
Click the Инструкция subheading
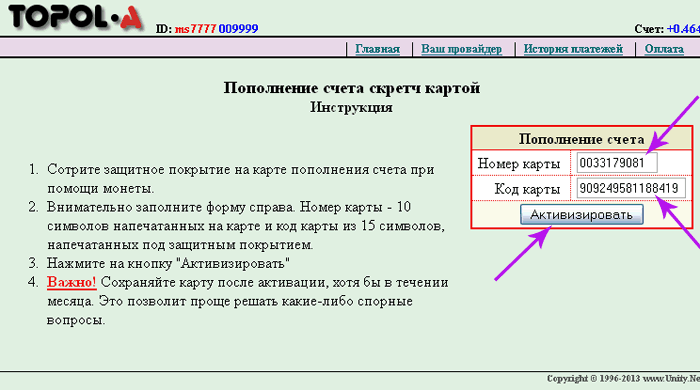click(x=352, y=107)
